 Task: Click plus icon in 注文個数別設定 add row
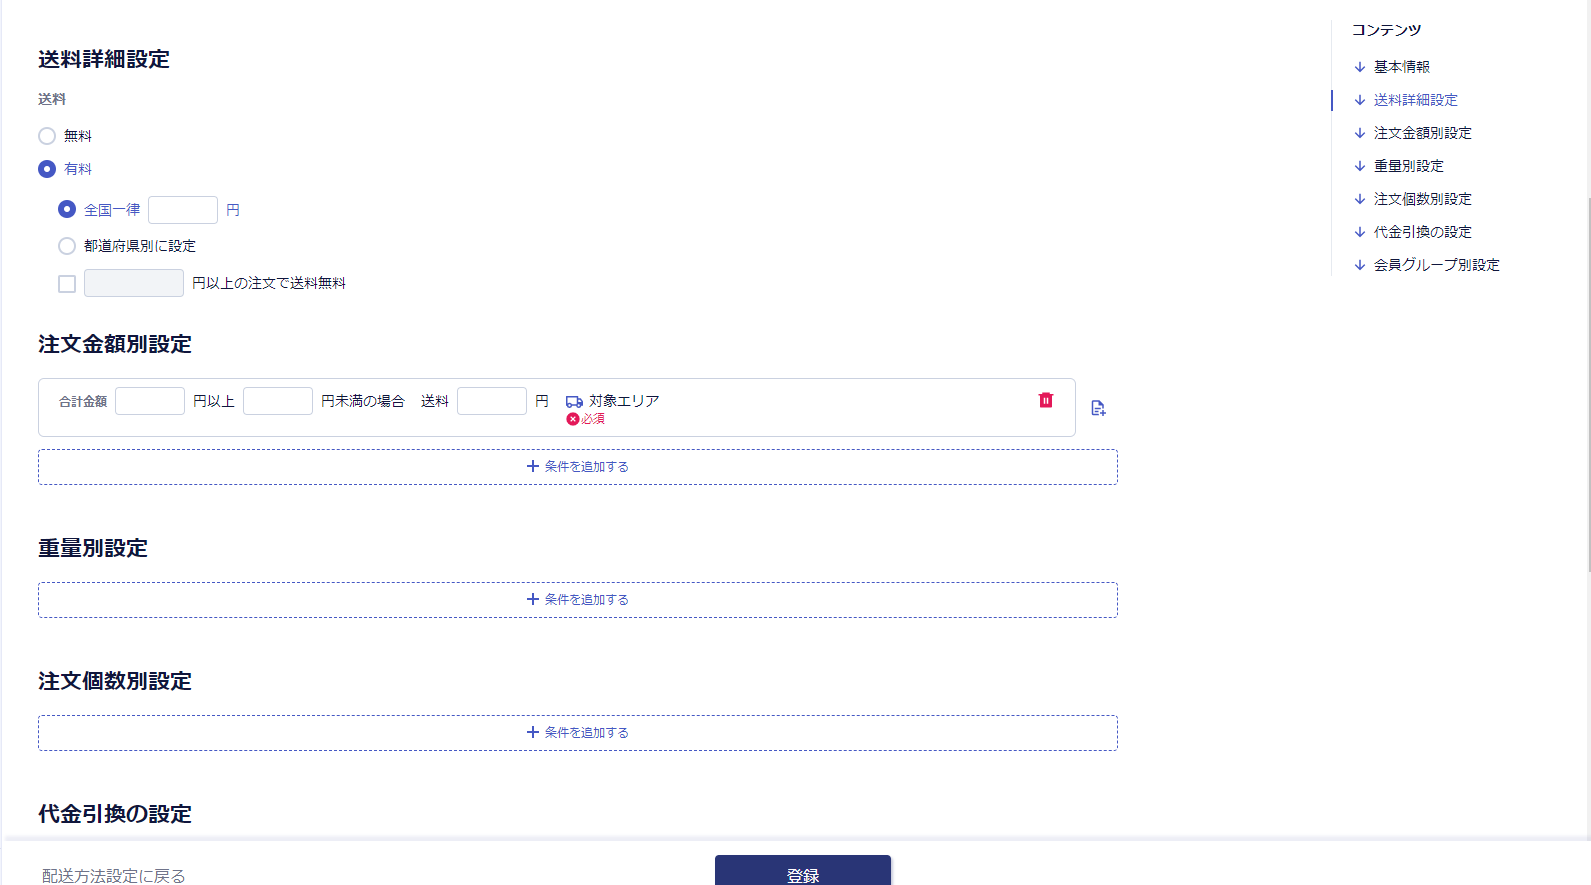(533, 733)
